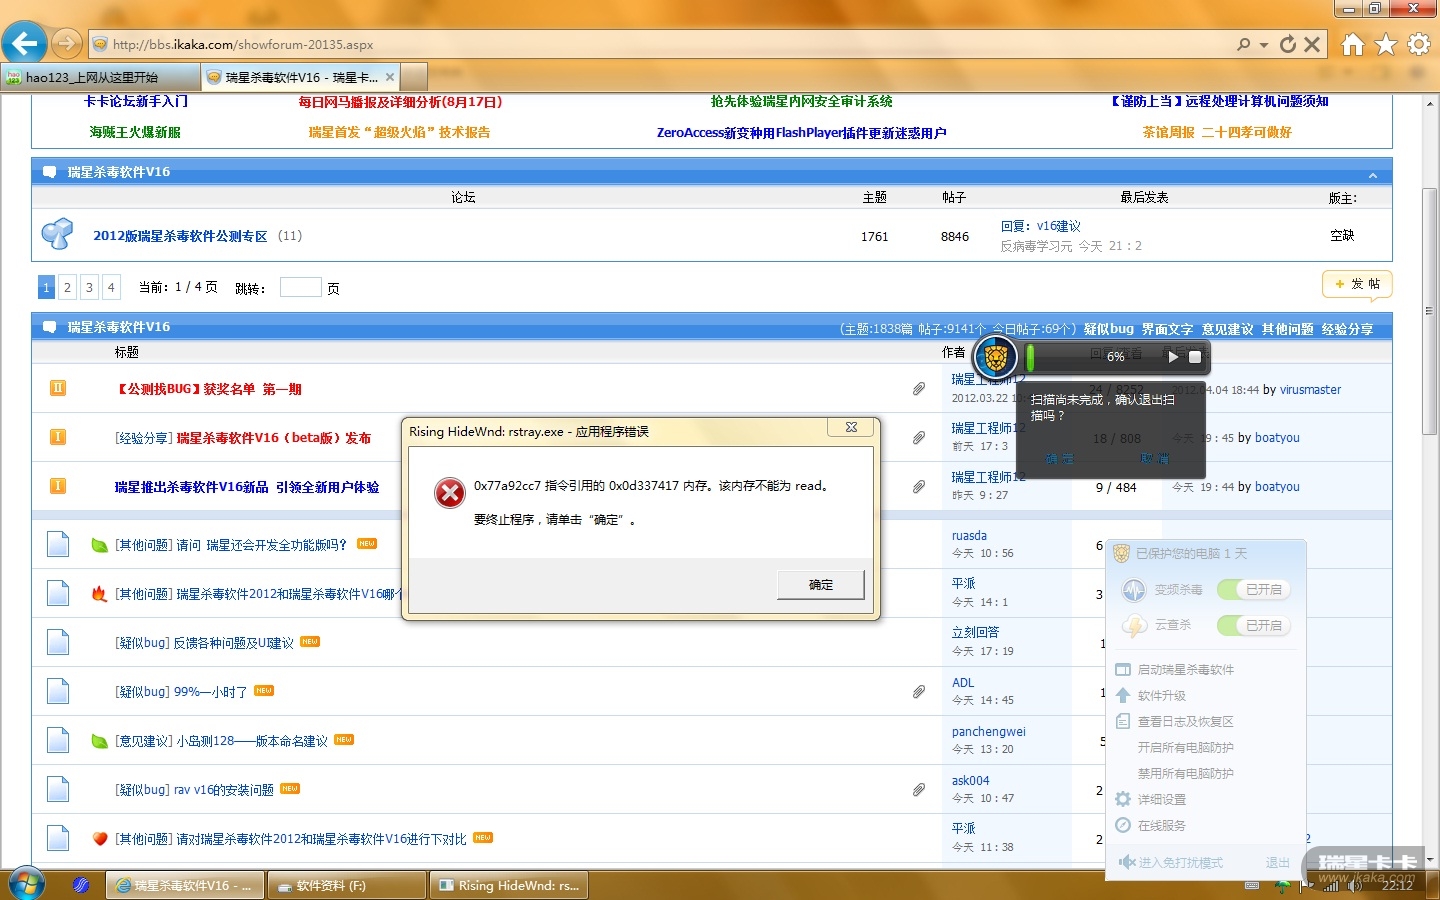Click 确定 in the application error dialog
Image resolution: width=1440 pixels, height=900 pixels.
tap(821, 585)
